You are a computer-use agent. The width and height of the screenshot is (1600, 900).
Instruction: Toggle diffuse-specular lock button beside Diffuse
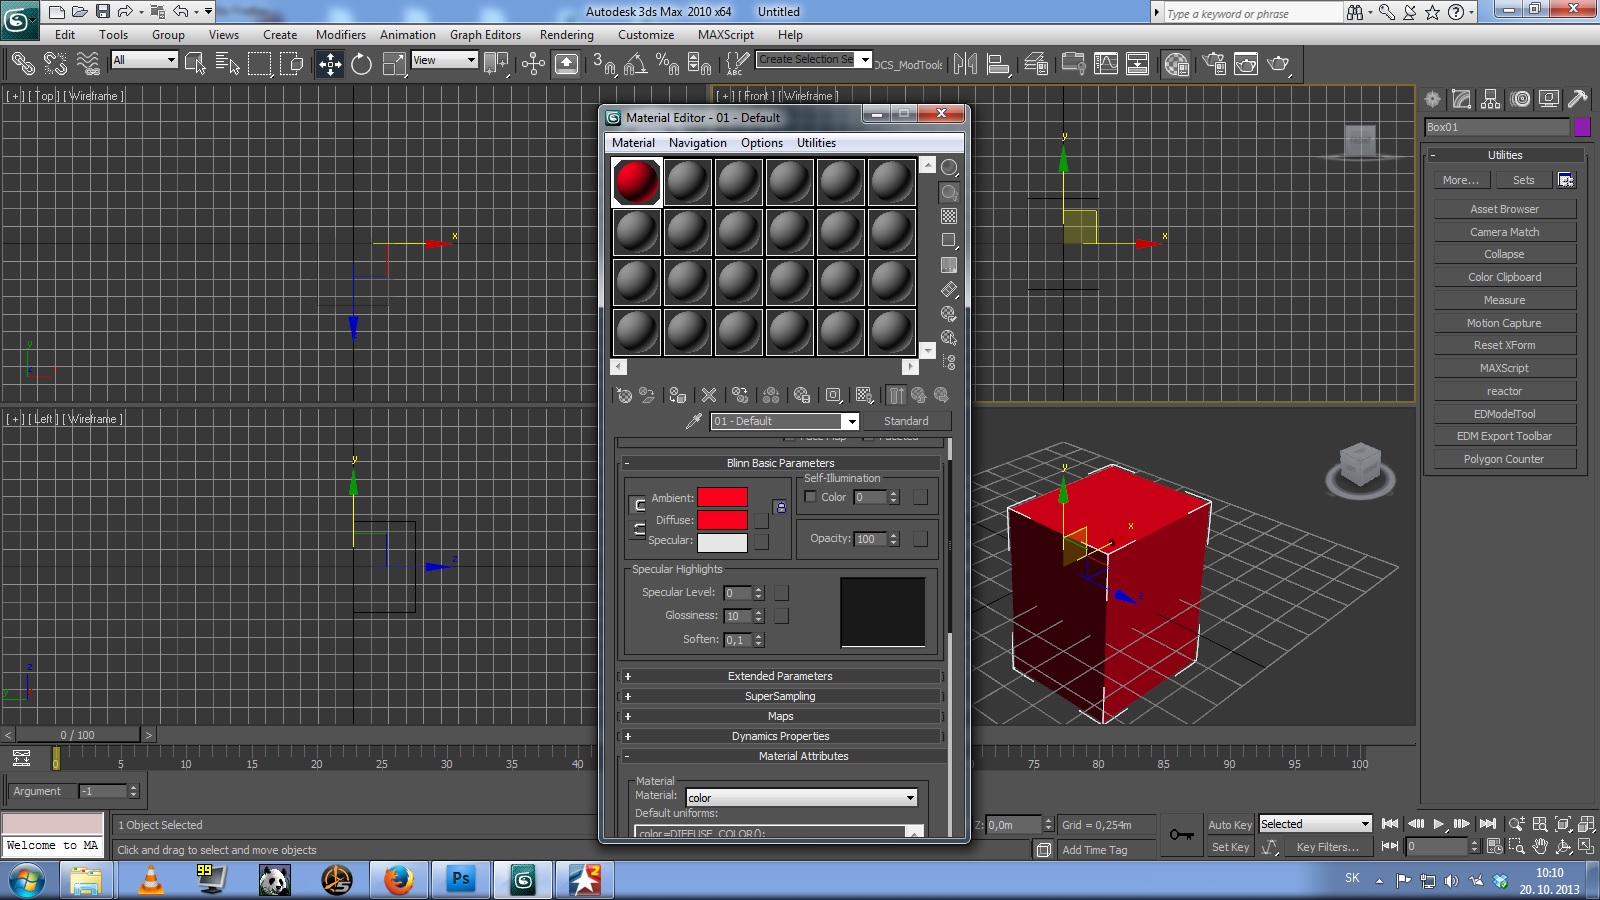pos(638,529)
